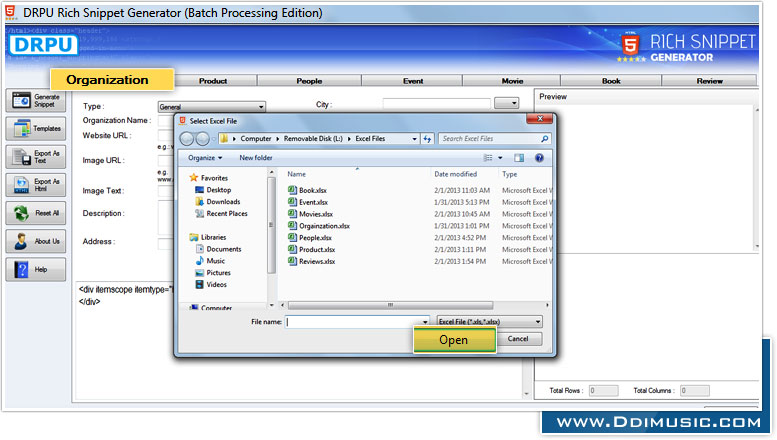Switch to the Event tab
This screenshot has width=777, height=440.
tap(413, 81)
